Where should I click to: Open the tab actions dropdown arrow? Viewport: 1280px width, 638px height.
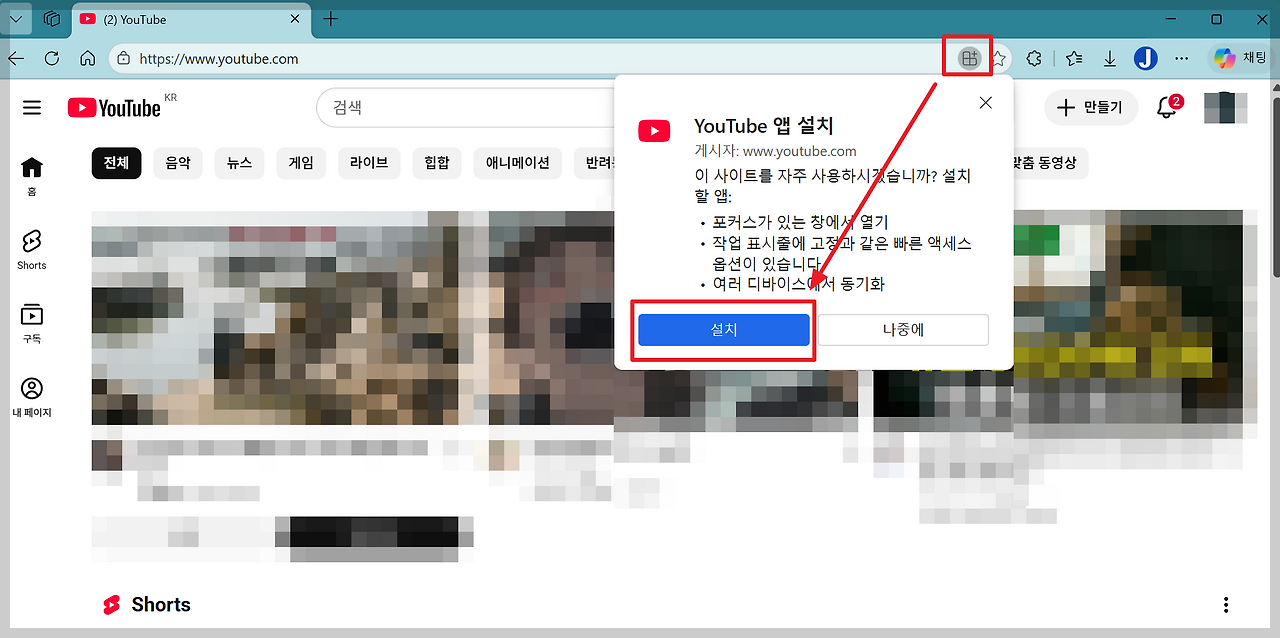[x=16, y=19]
